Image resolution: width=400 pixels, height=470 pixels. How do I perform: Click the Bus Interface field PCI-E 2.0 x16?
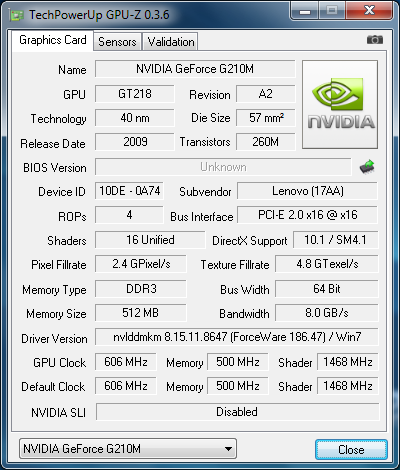(x=308, y=215)
